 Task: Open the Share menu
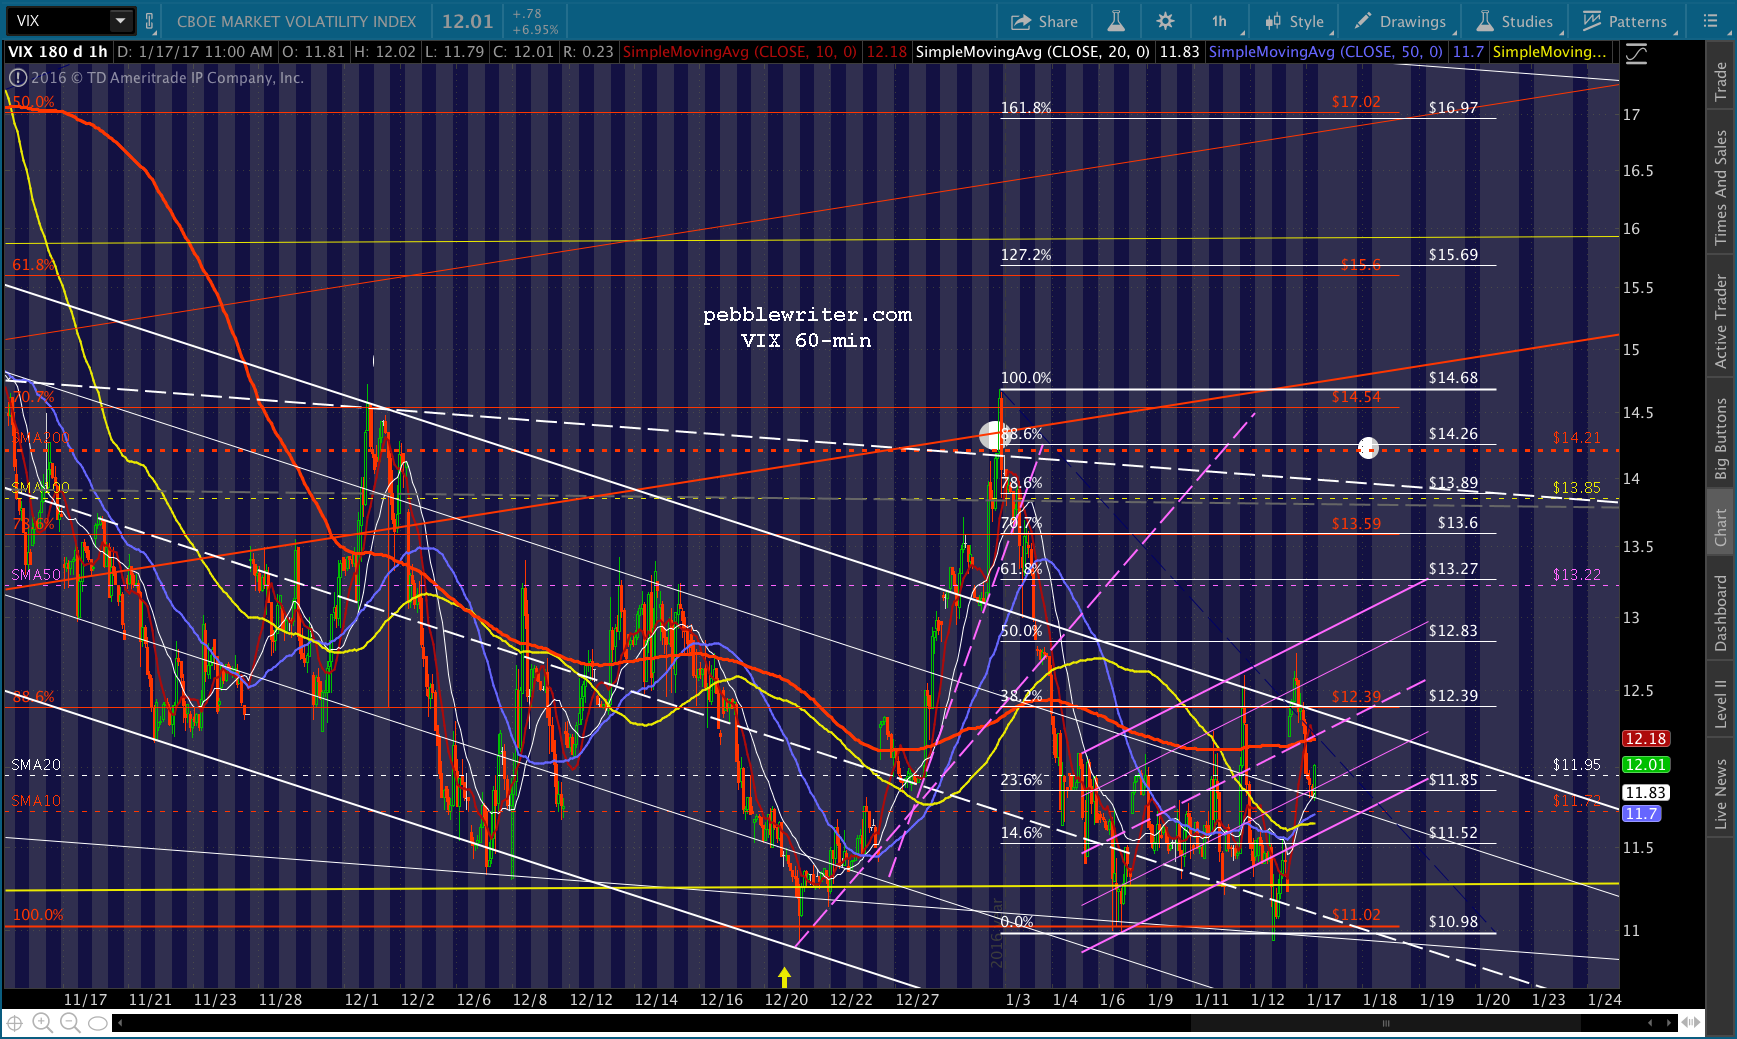1044,21
